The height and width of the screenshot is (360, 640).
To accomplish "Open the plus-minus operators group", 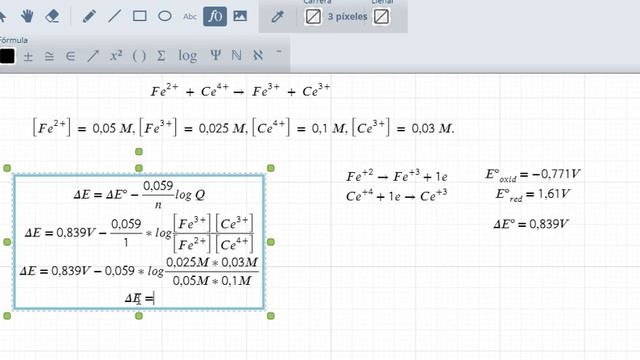I will [x=28, y=56].
